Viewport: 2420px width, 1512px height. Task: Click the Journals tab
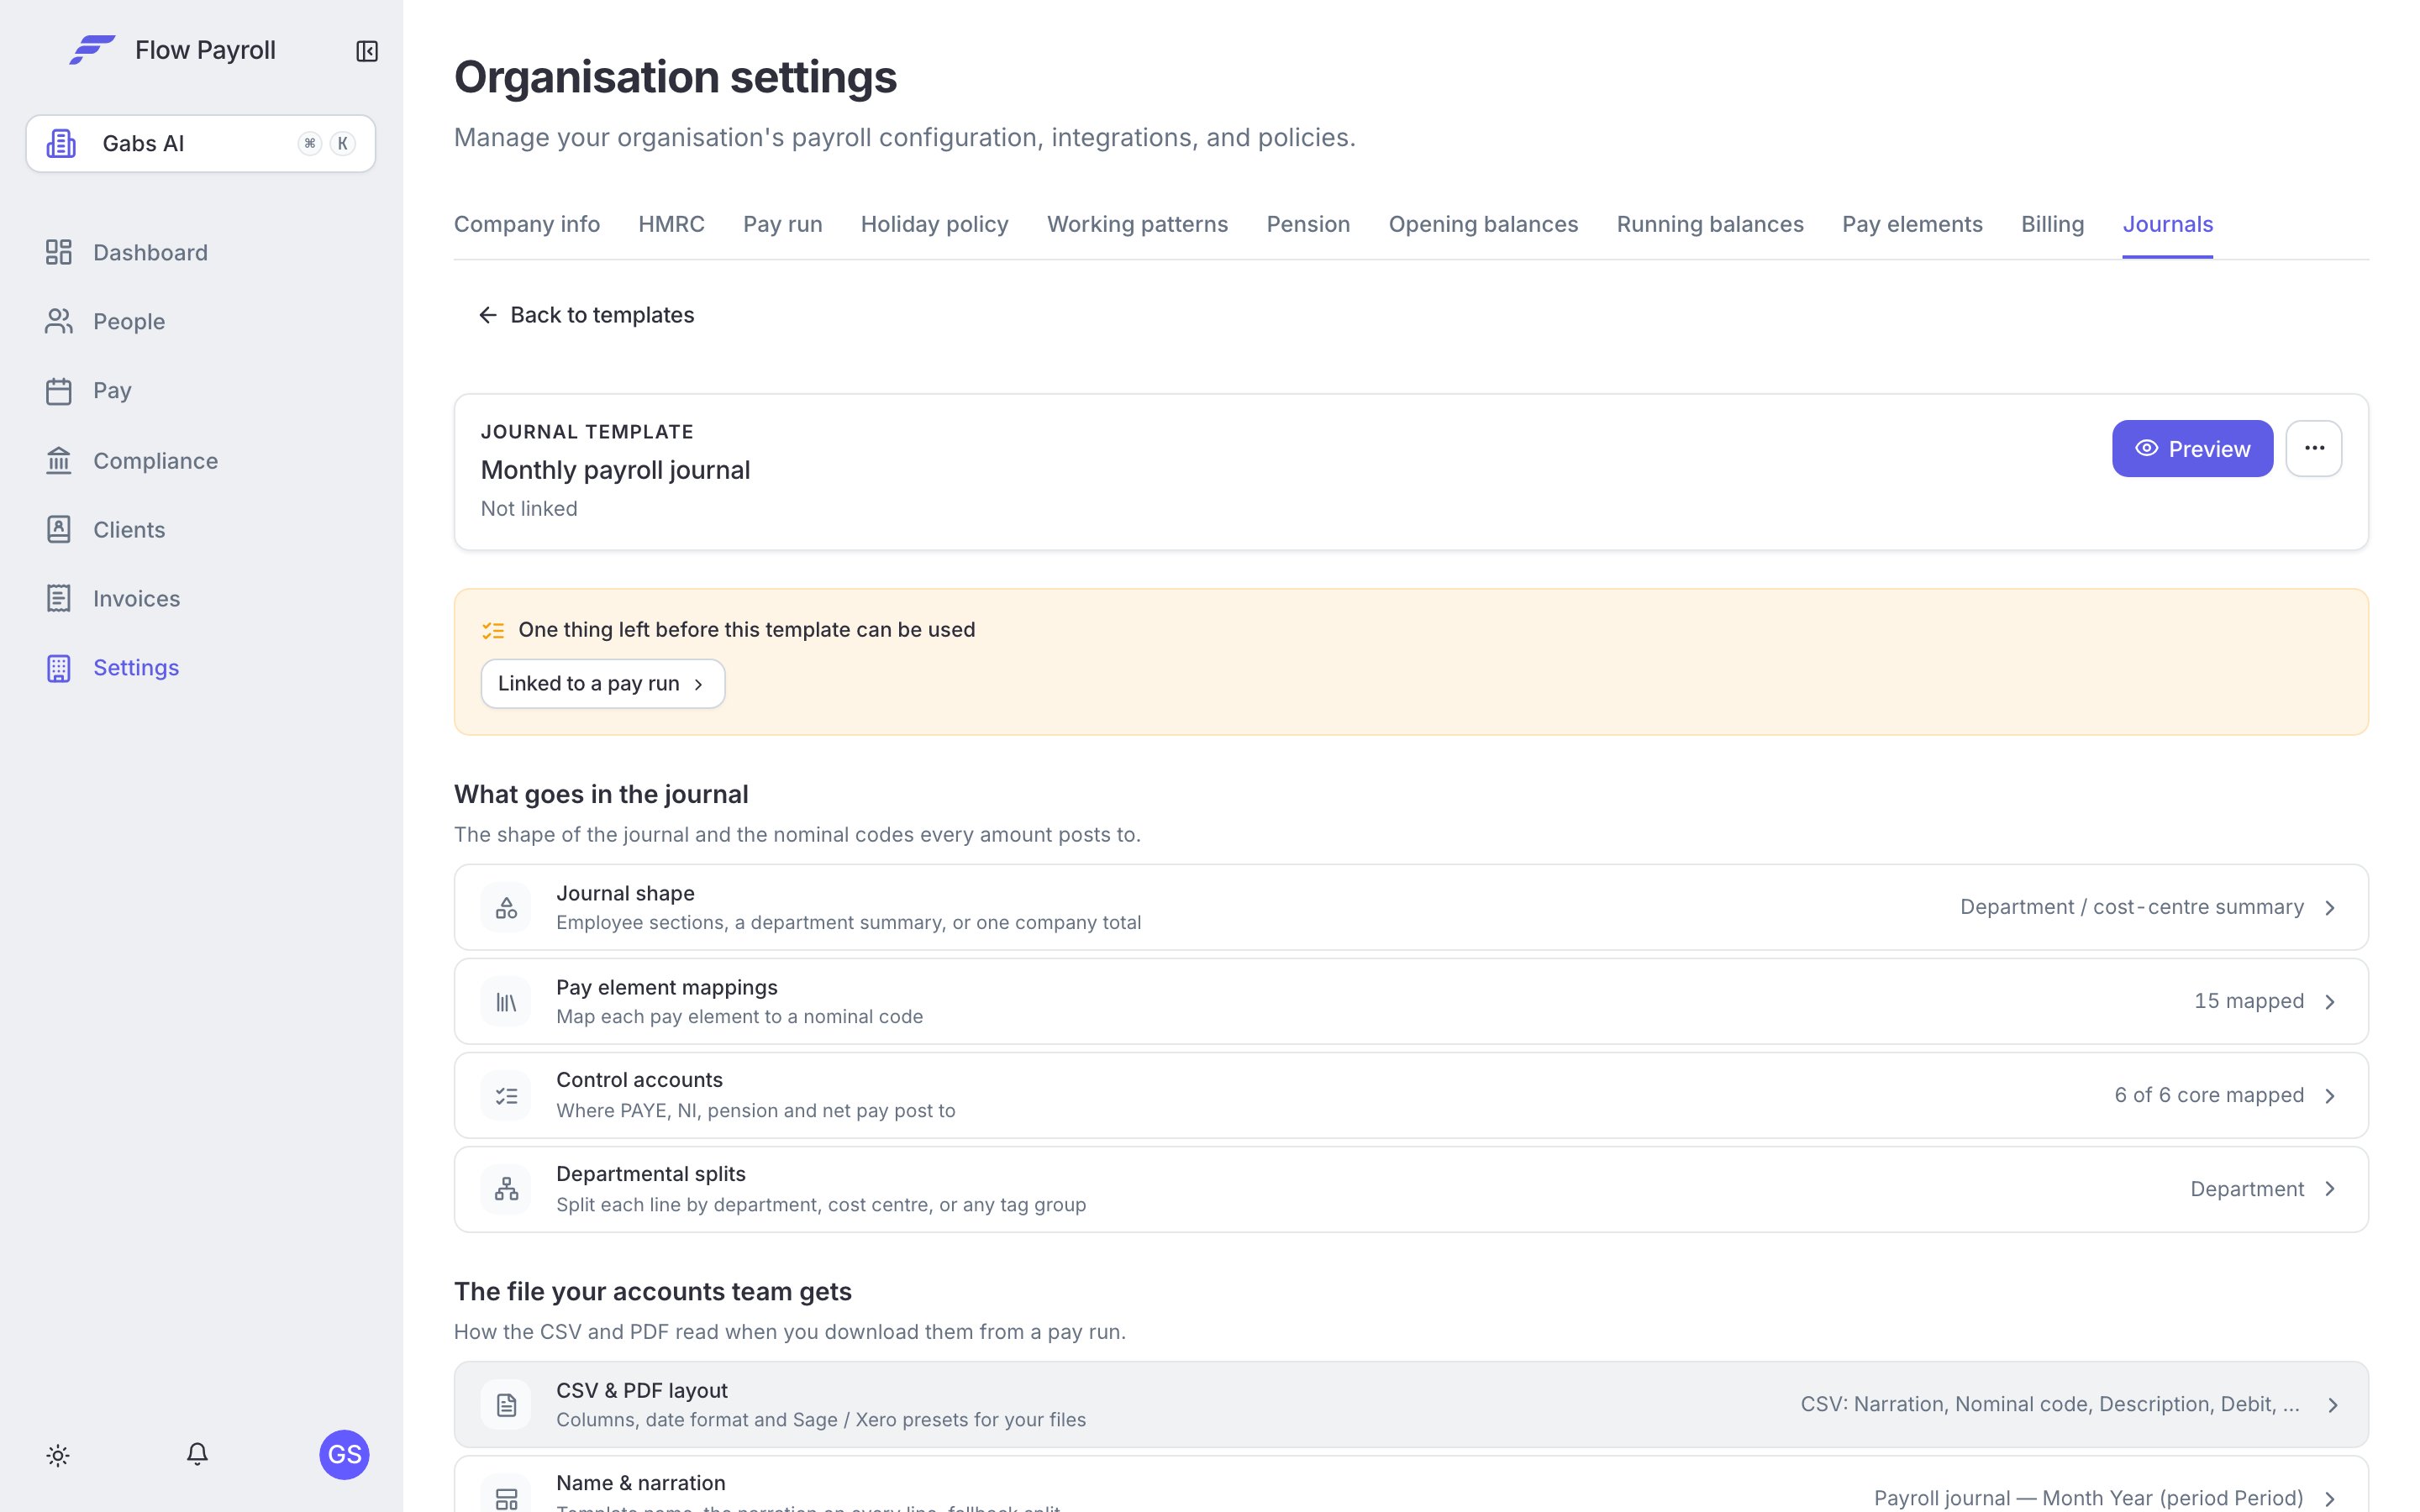click(x=2167, y=224)
